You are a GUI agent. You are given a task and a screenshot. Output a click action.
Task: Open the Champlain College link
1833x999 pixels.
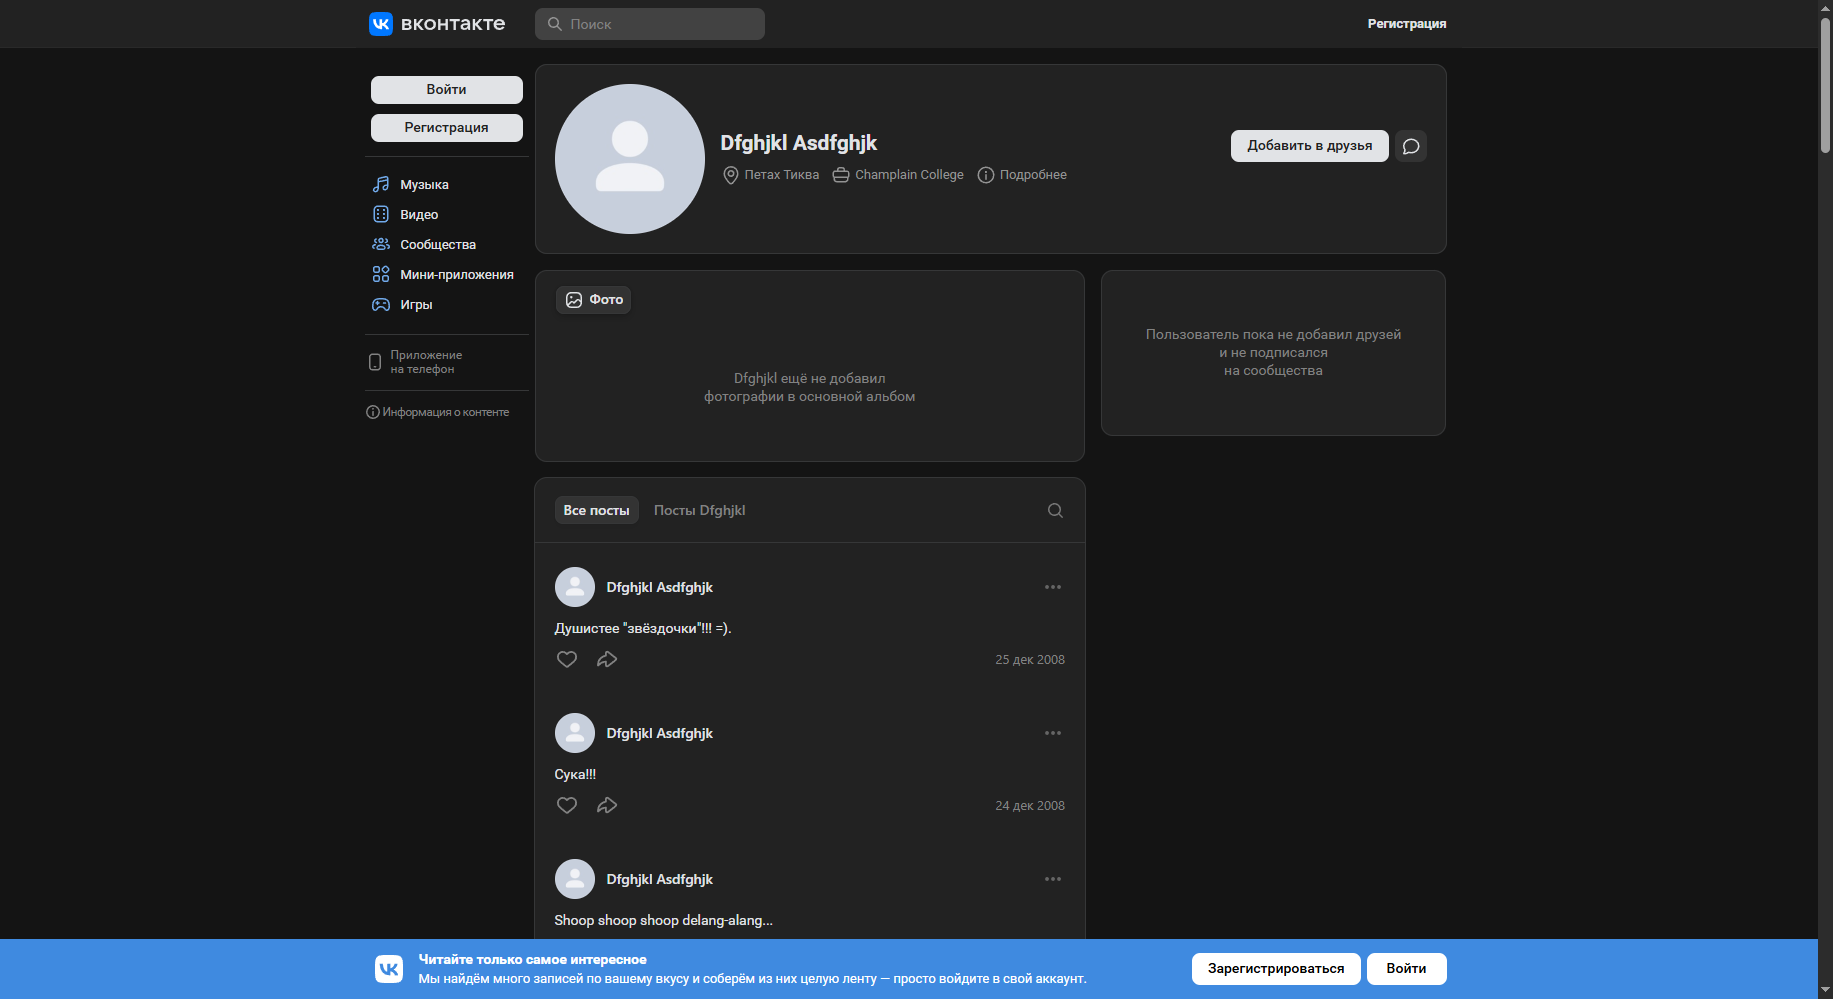(x=909, y=175)
